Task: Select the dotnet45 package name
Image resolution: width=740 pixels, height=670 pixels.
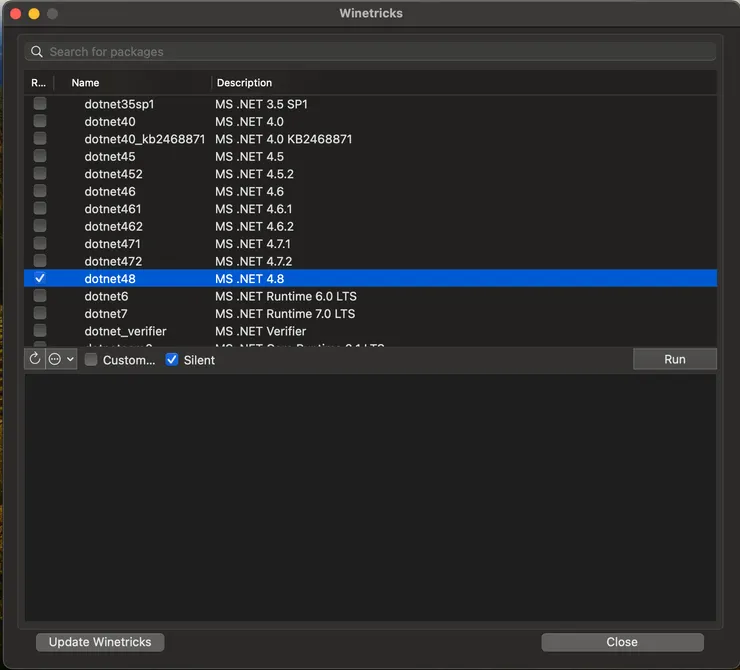Action: pyautogui.click(x=110, y=157)
